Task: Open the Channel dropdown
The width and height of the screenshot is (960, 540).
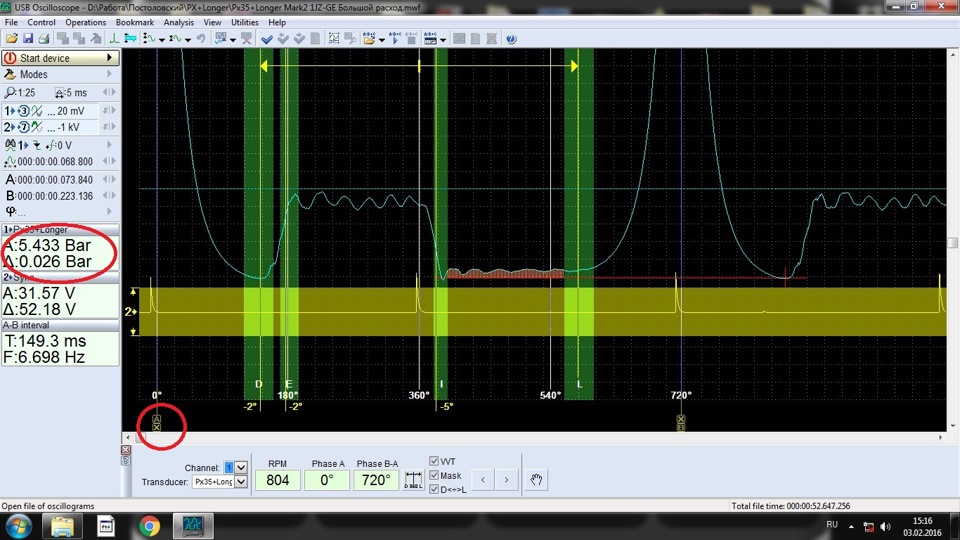Action: [240, 468]
